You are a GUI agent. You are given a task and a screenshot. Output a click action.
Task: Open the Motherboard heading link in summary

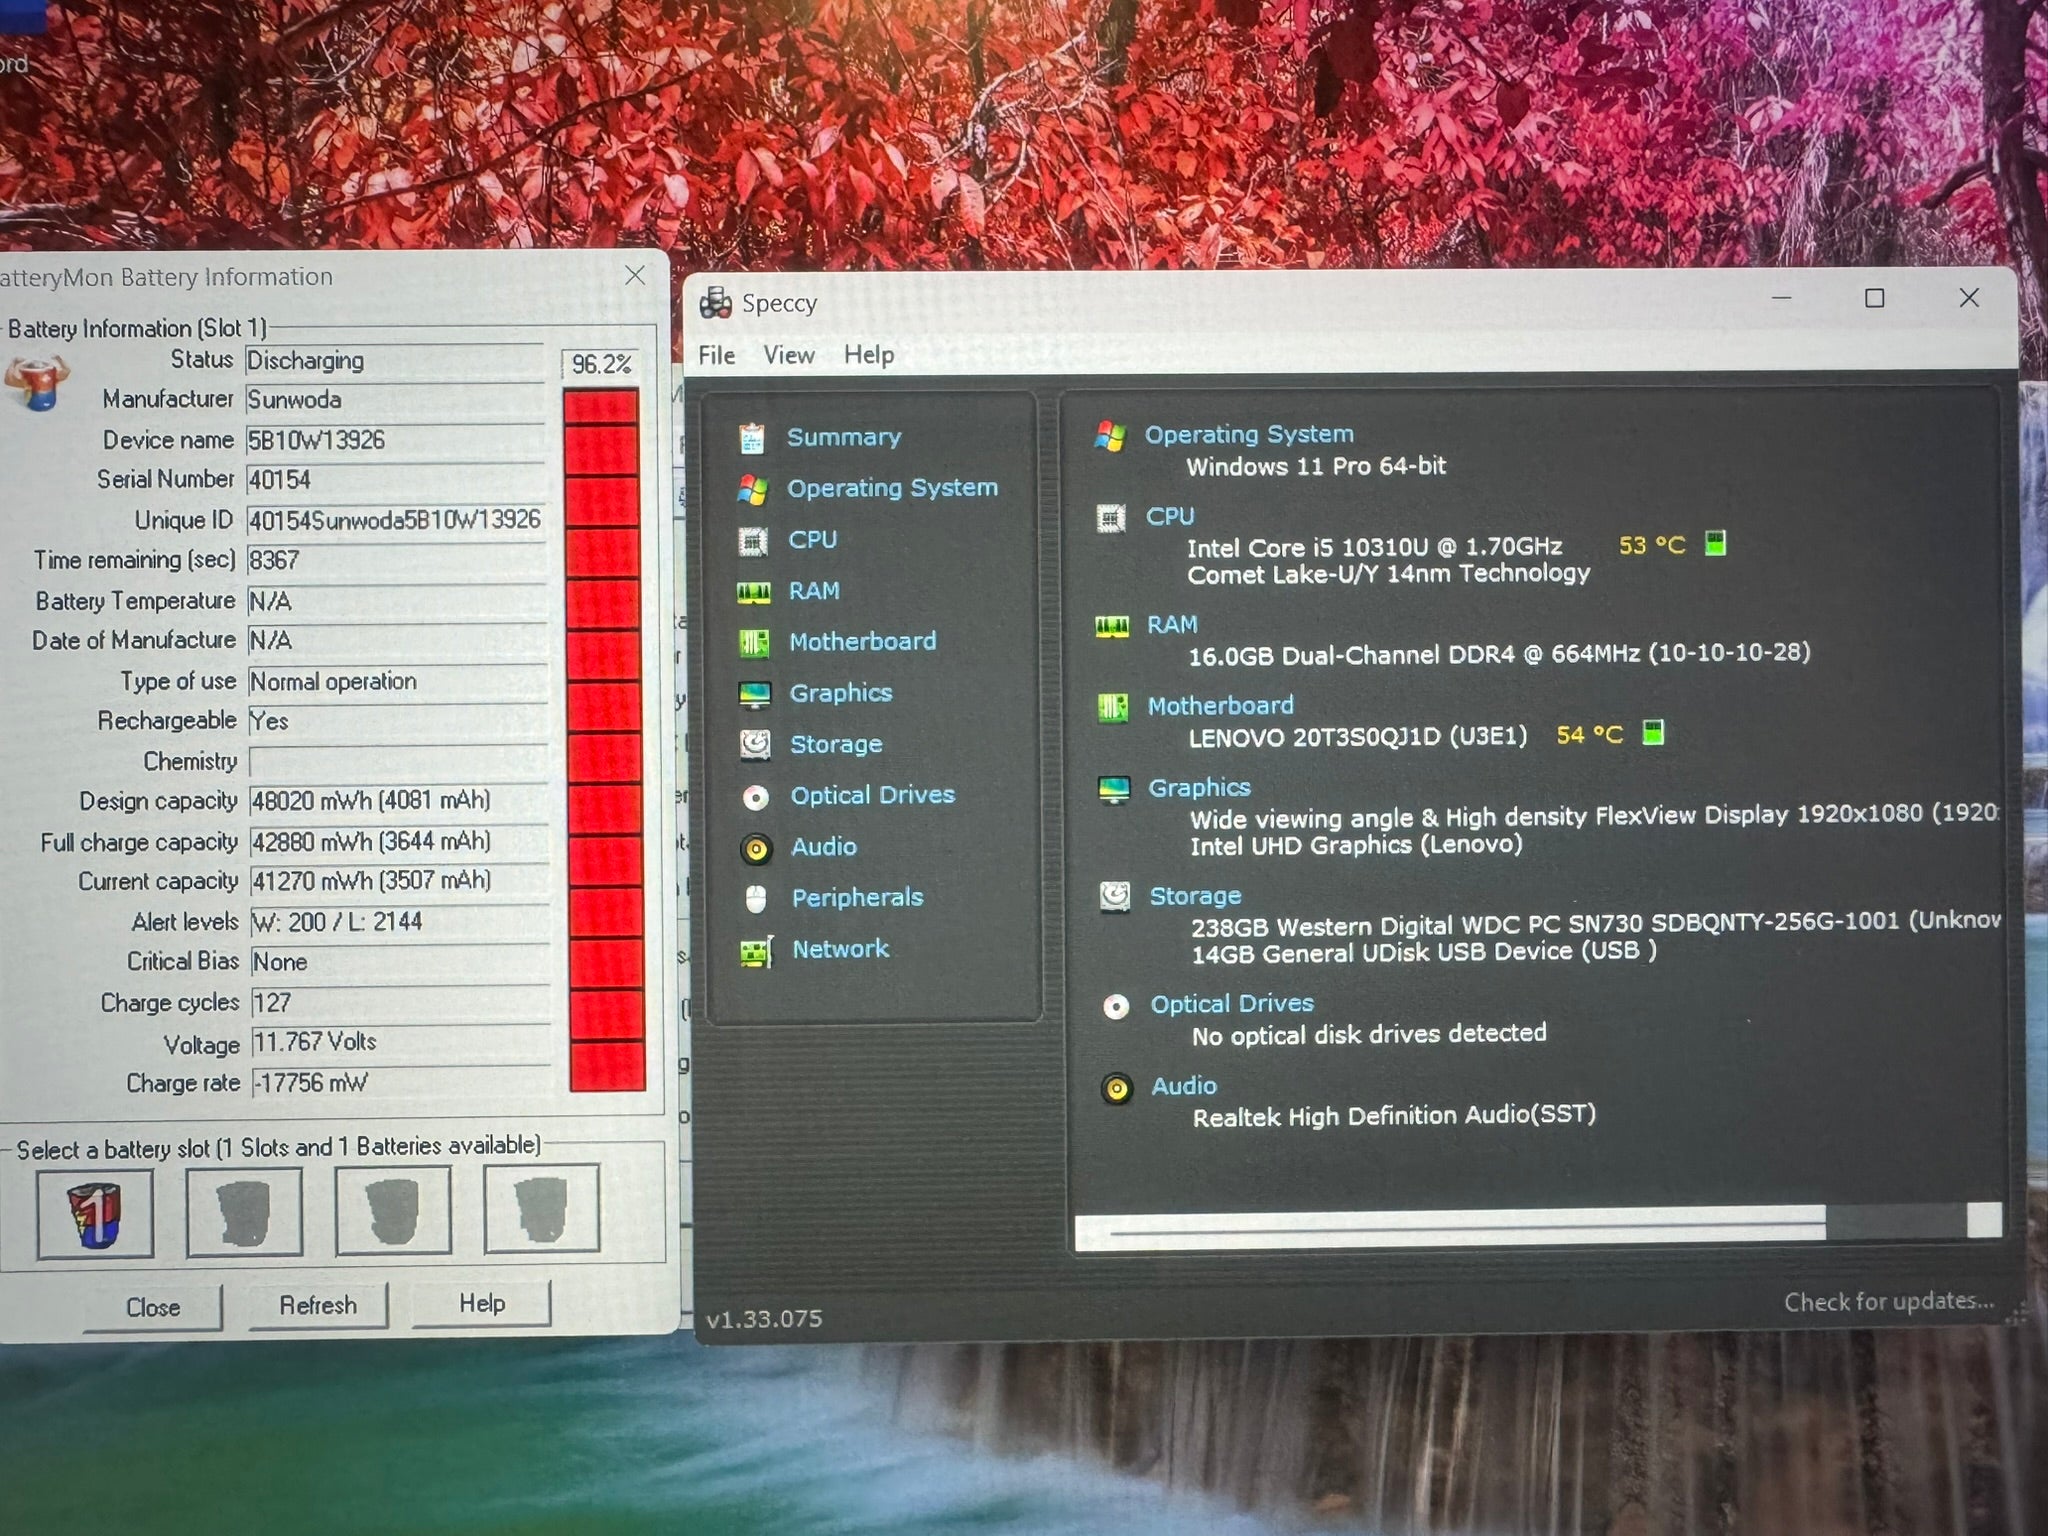[x=1220, y=707]
